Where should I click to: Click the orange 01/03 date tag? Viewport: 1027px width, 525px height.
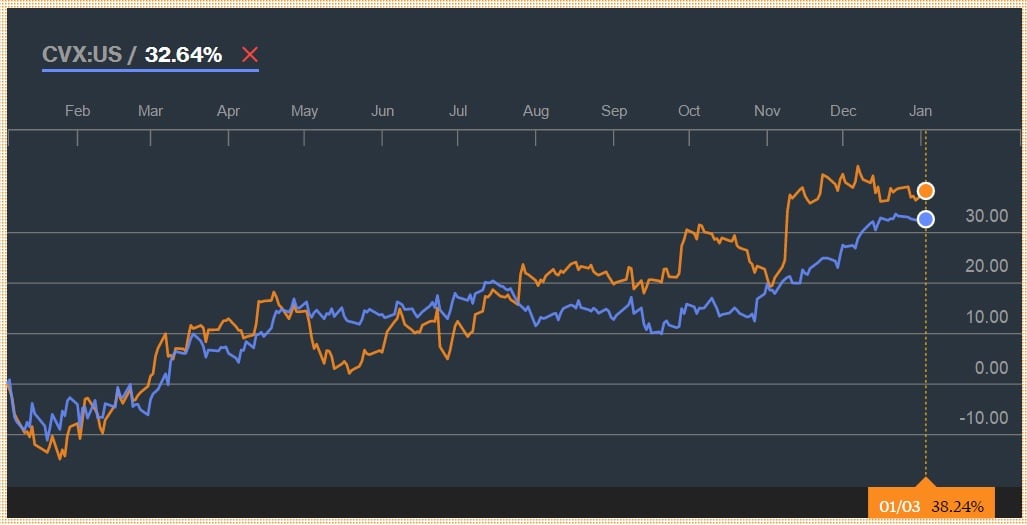[x=898, y=506]
